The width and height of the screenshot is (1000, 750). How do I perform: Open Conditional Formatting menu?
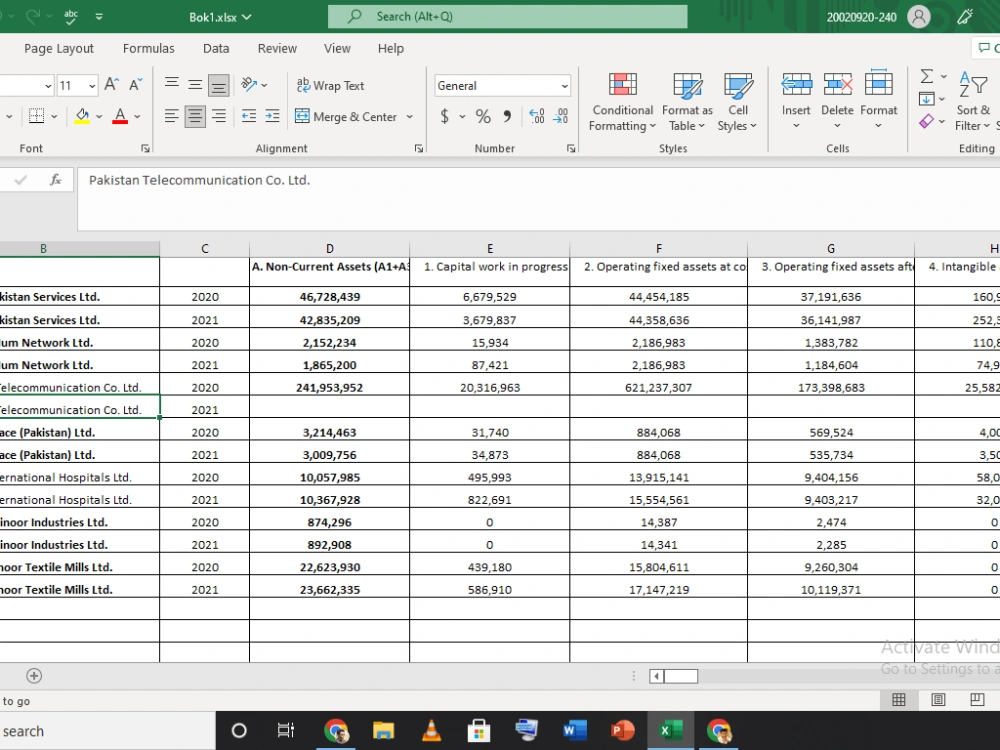click(622, 102)
